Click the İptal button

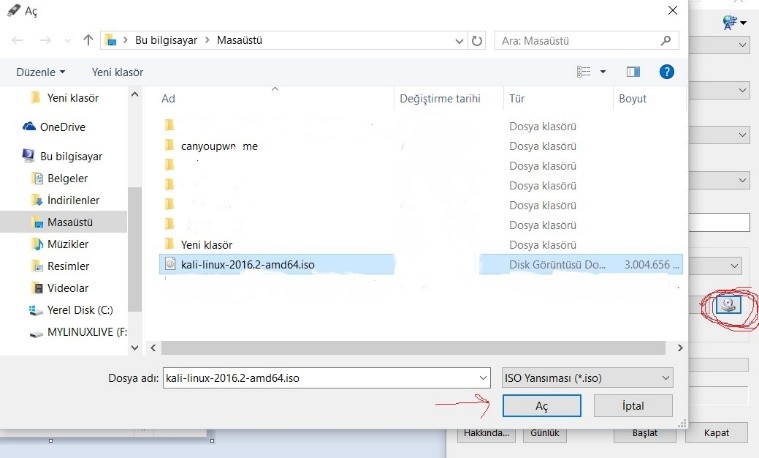632,405
